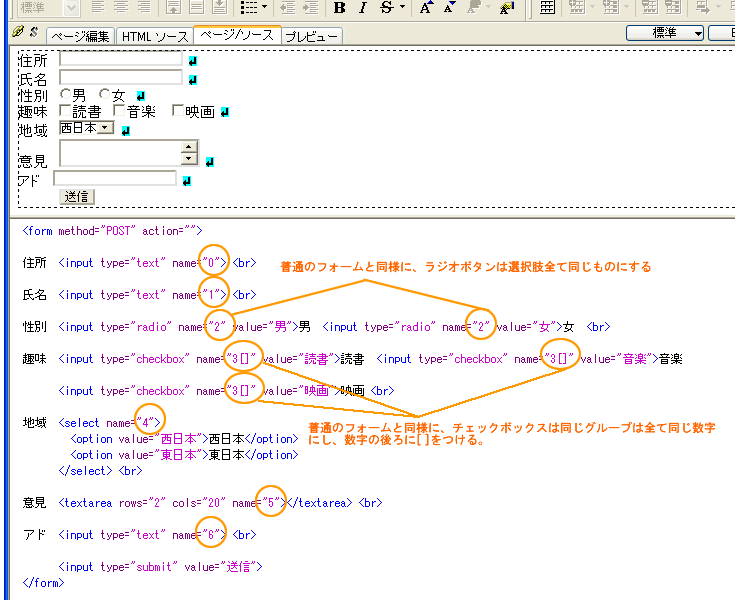The image size is (735, 600).
Task: Click inside the 意見 textarea
Action: click(120, 153)
